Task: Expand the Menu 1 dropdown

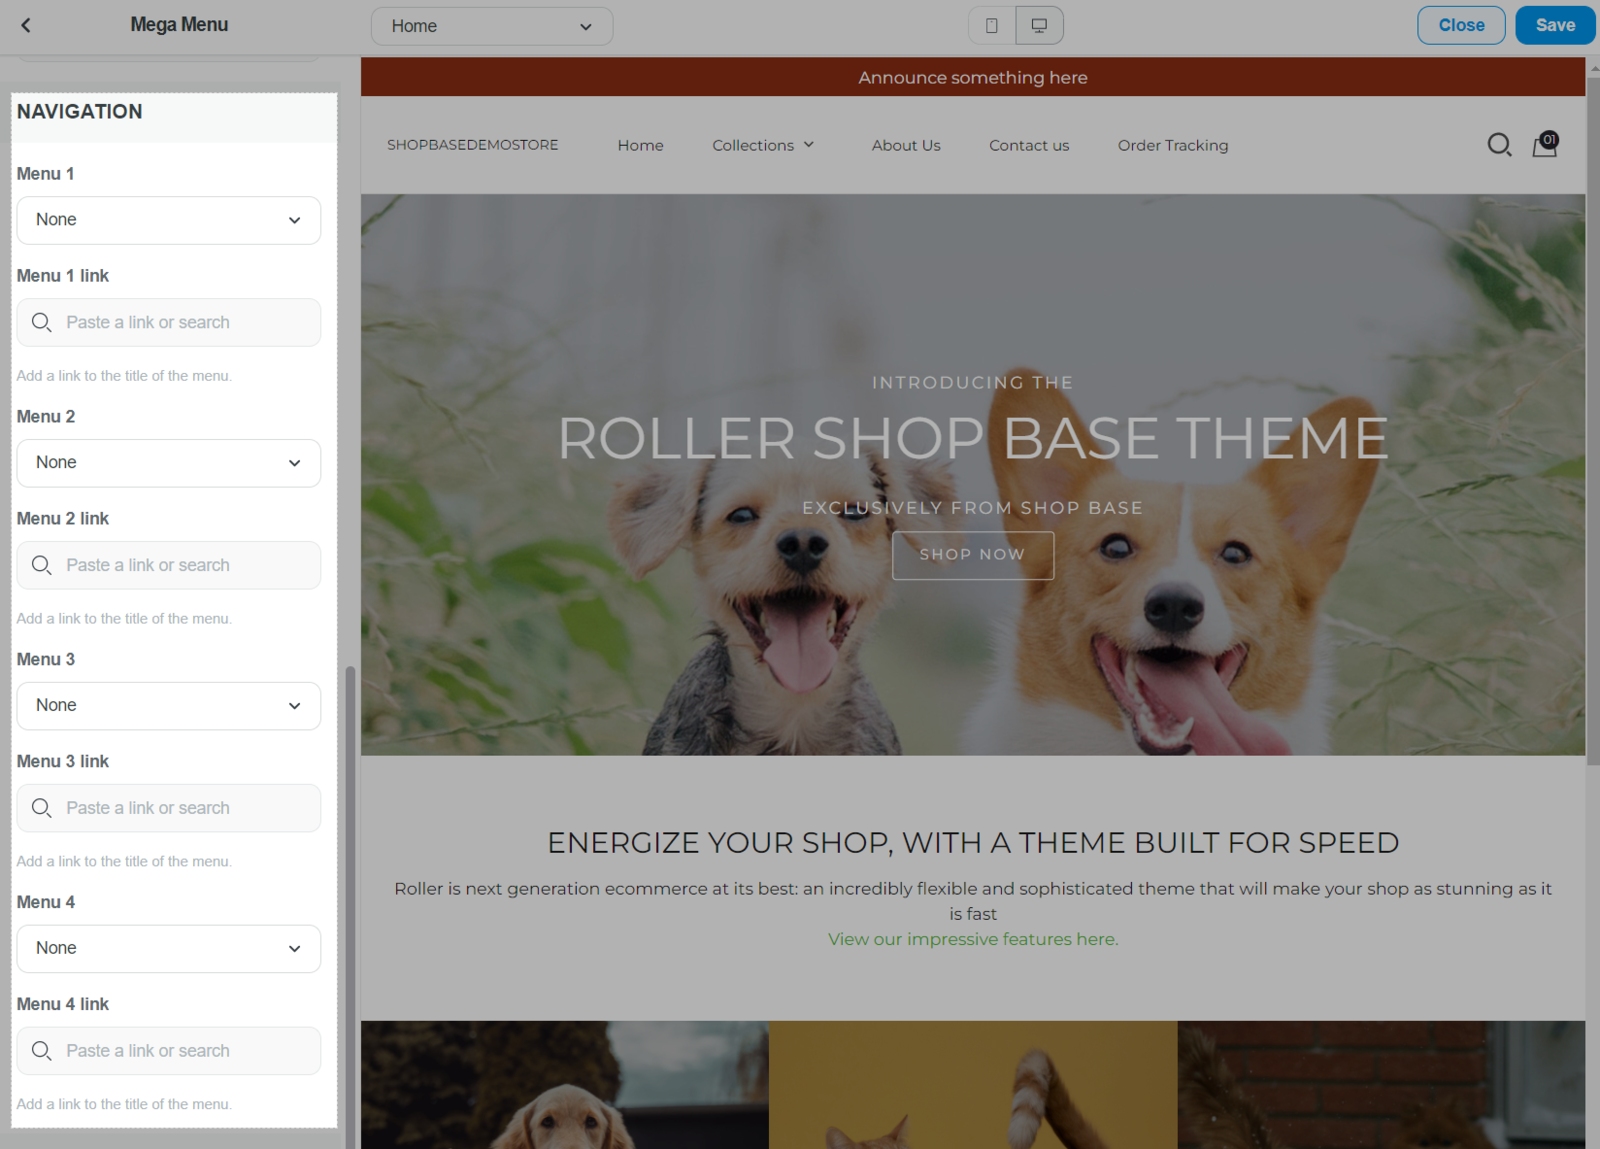Action: (x=169, y=220)
